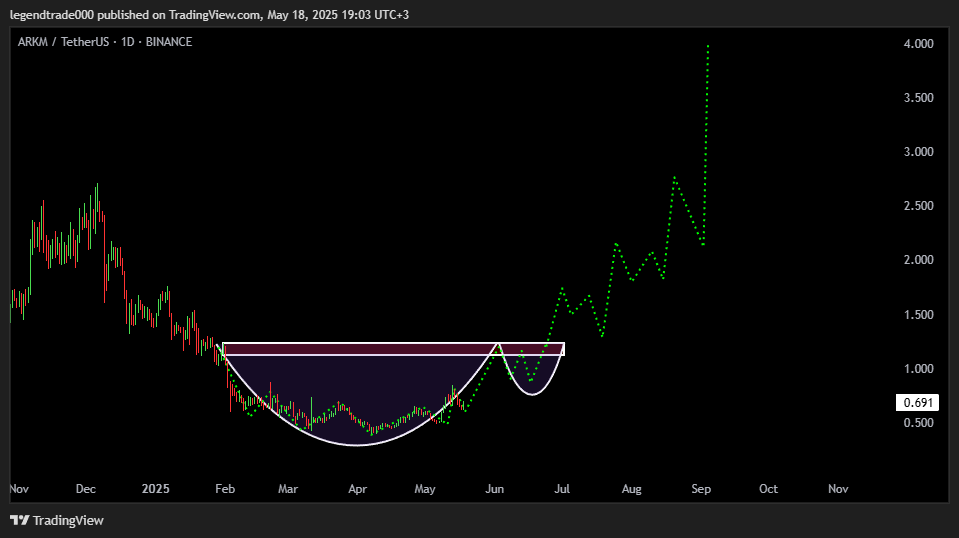Click the 'Apr' label on the time axis
Viewport: 959px width, 538px height.
point(357,488)
